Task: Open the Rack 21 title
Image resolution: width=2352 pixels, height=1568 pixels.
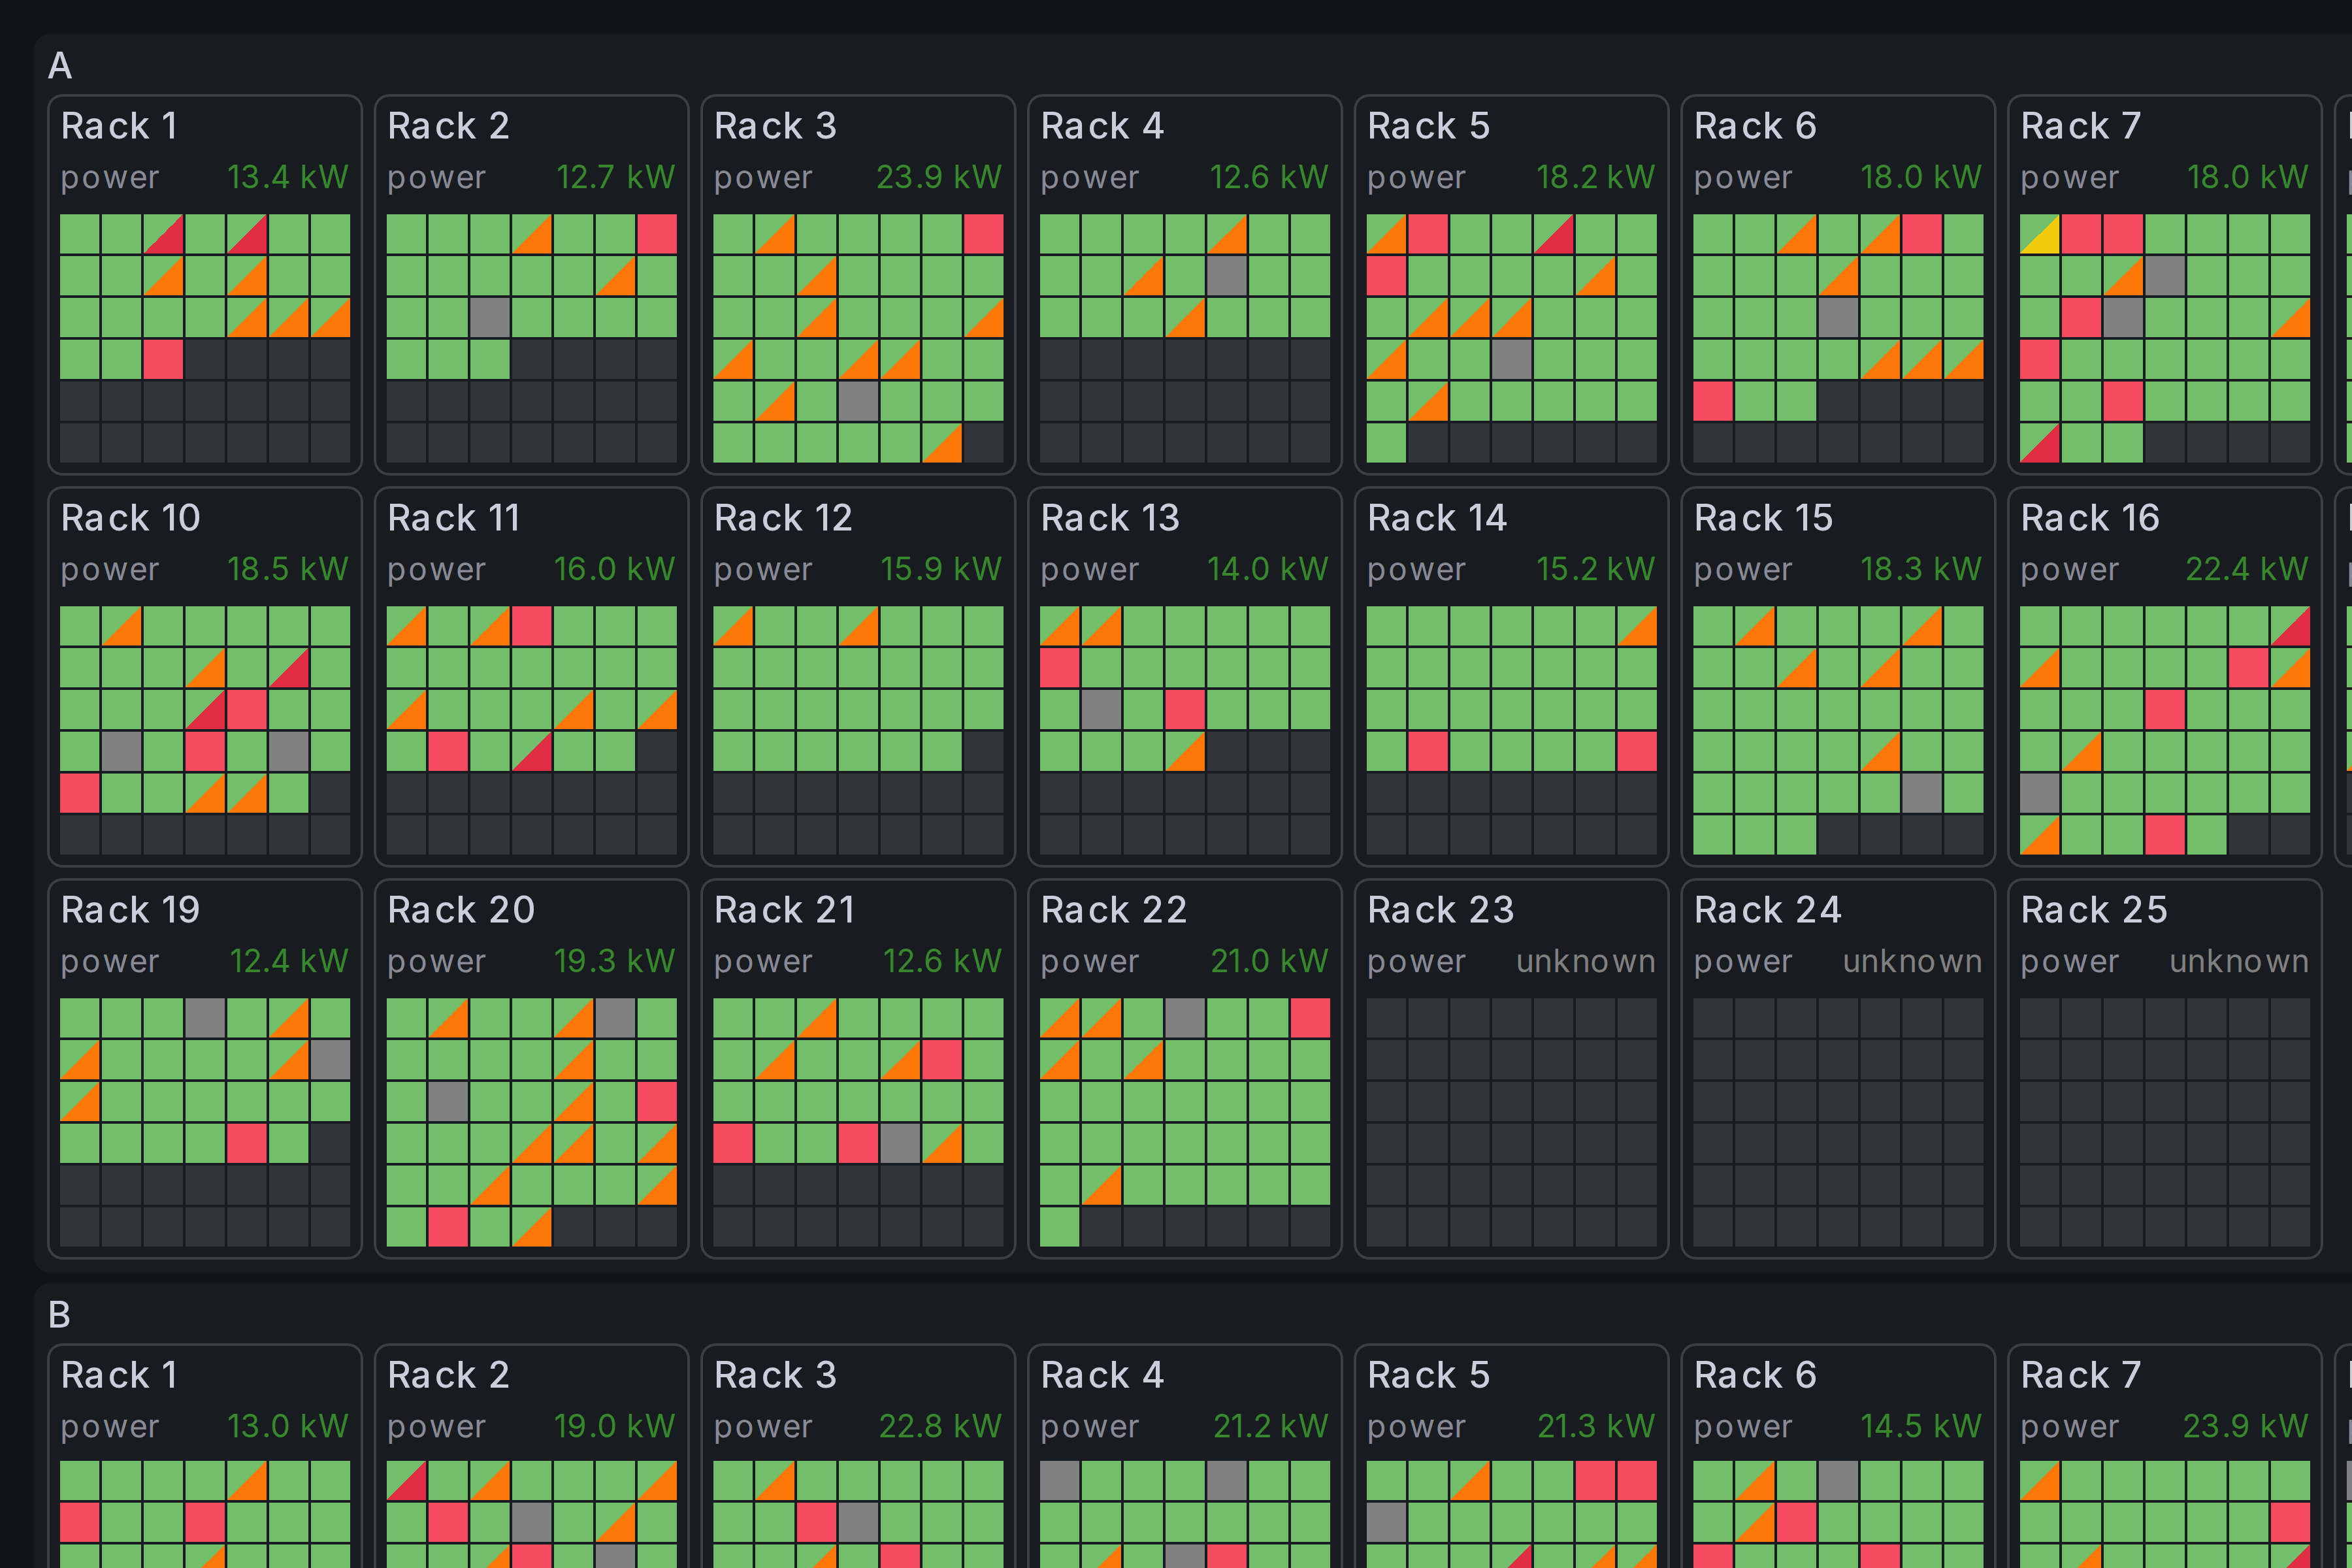Action: pos(784,910)
